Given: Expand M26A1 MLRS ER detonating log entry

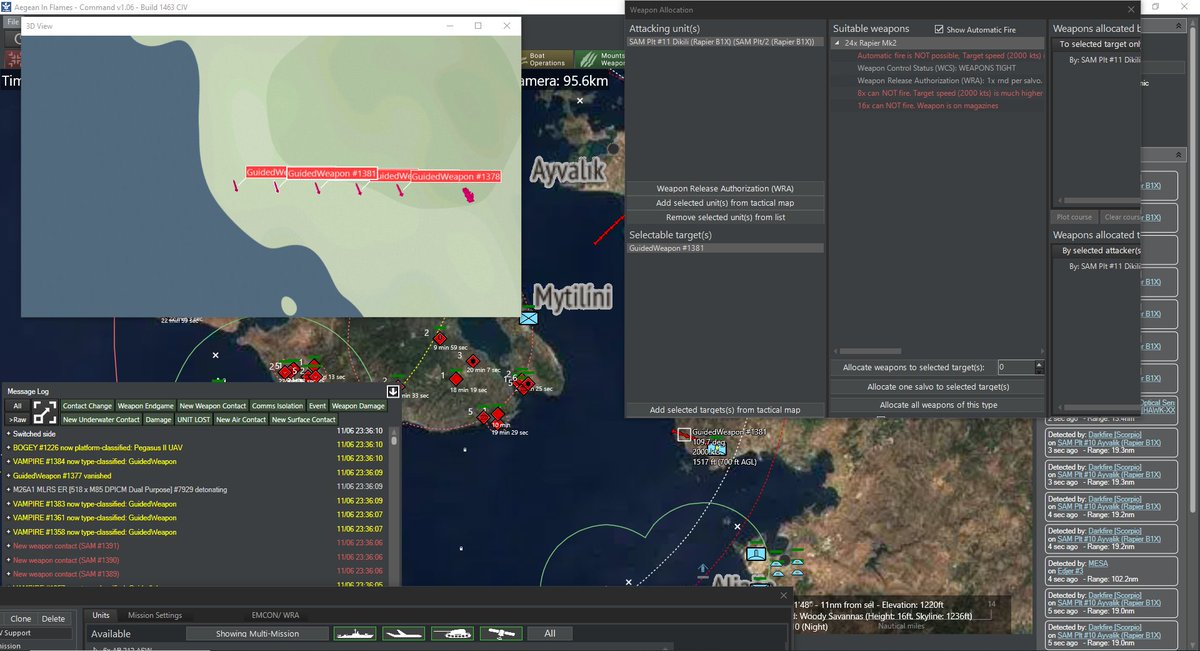Looking at the screenshot, I should click(9, 489).
